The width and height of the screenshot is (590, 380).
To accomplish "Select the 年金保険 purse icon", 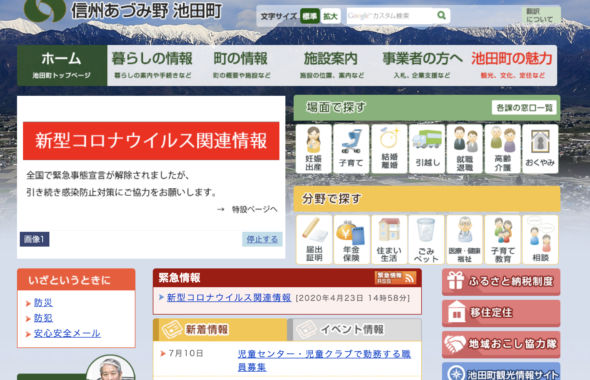I will point(351,239).
